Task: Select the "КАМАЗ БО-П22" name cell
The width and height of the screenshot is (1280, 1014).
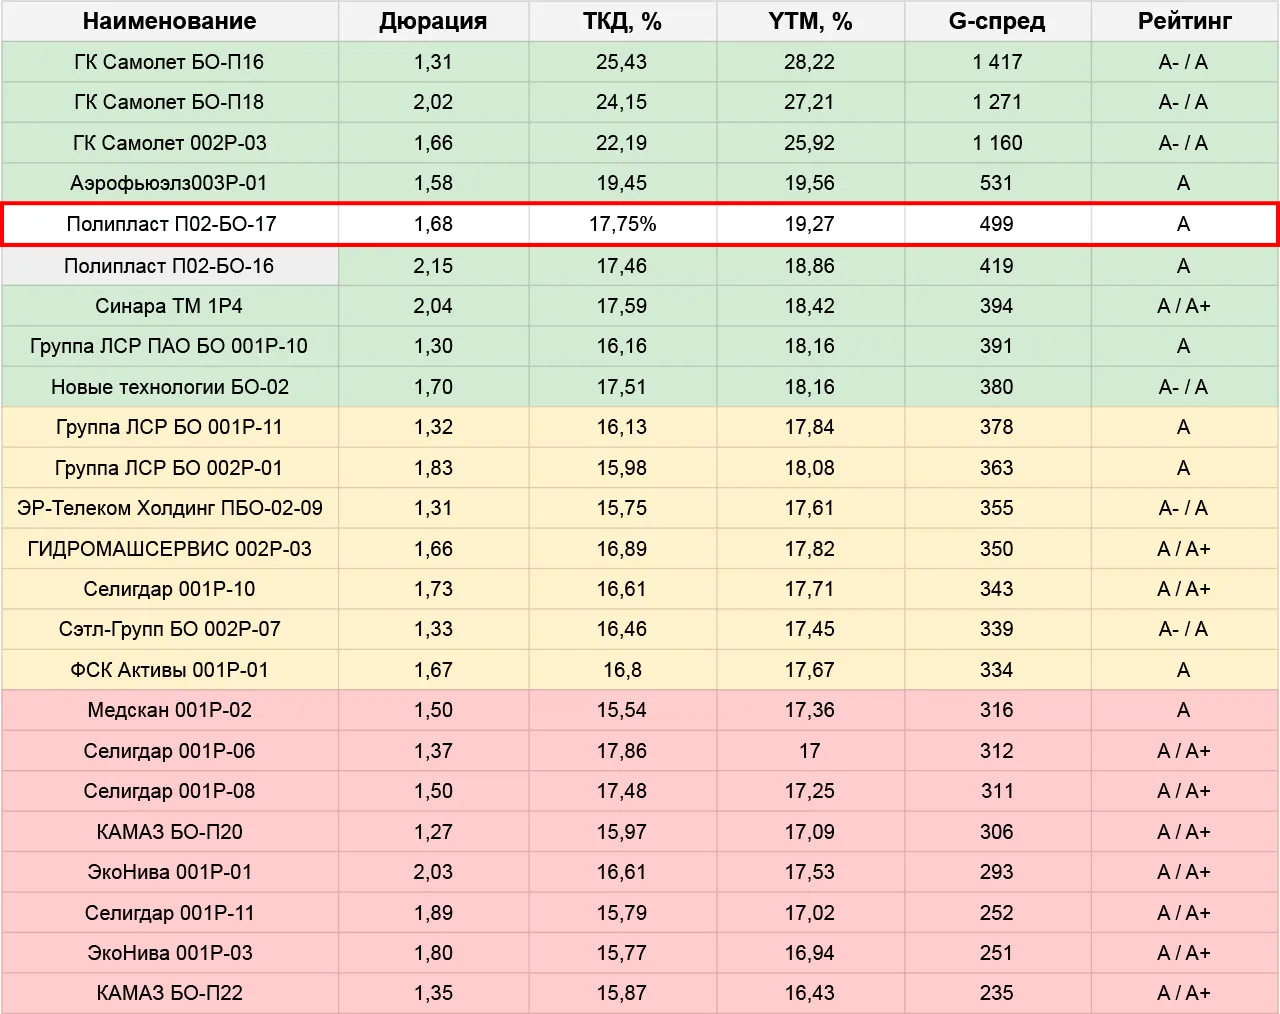Action: tap(169, 993)
